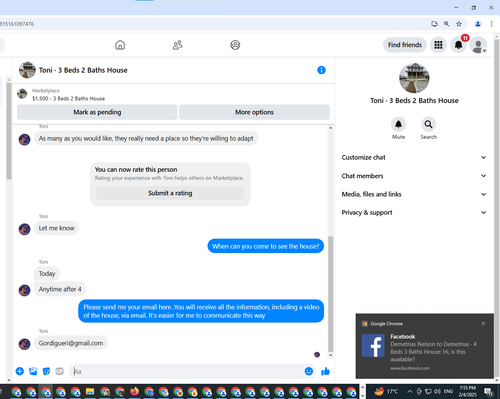Click Mark as pending button
500x399 pixels.
click(x=97, y=112)
